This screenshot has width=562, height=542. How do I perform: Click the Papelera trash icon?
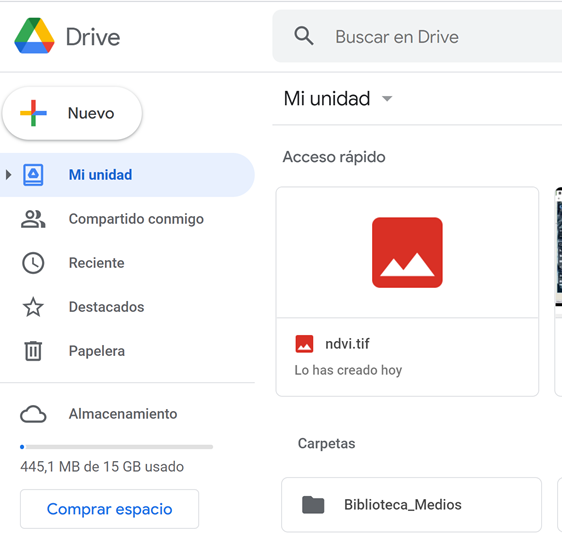tap(33, 351)
